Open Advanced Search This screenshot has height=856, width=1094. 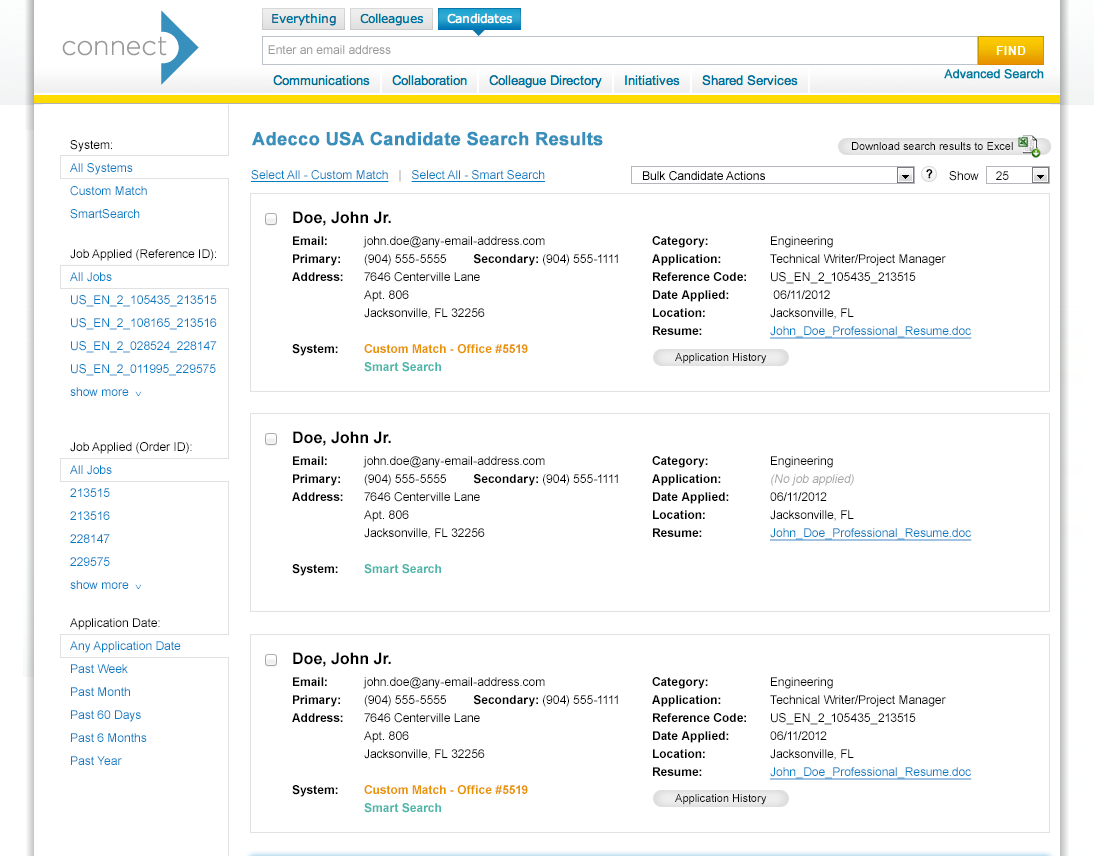tap(994, 74)
